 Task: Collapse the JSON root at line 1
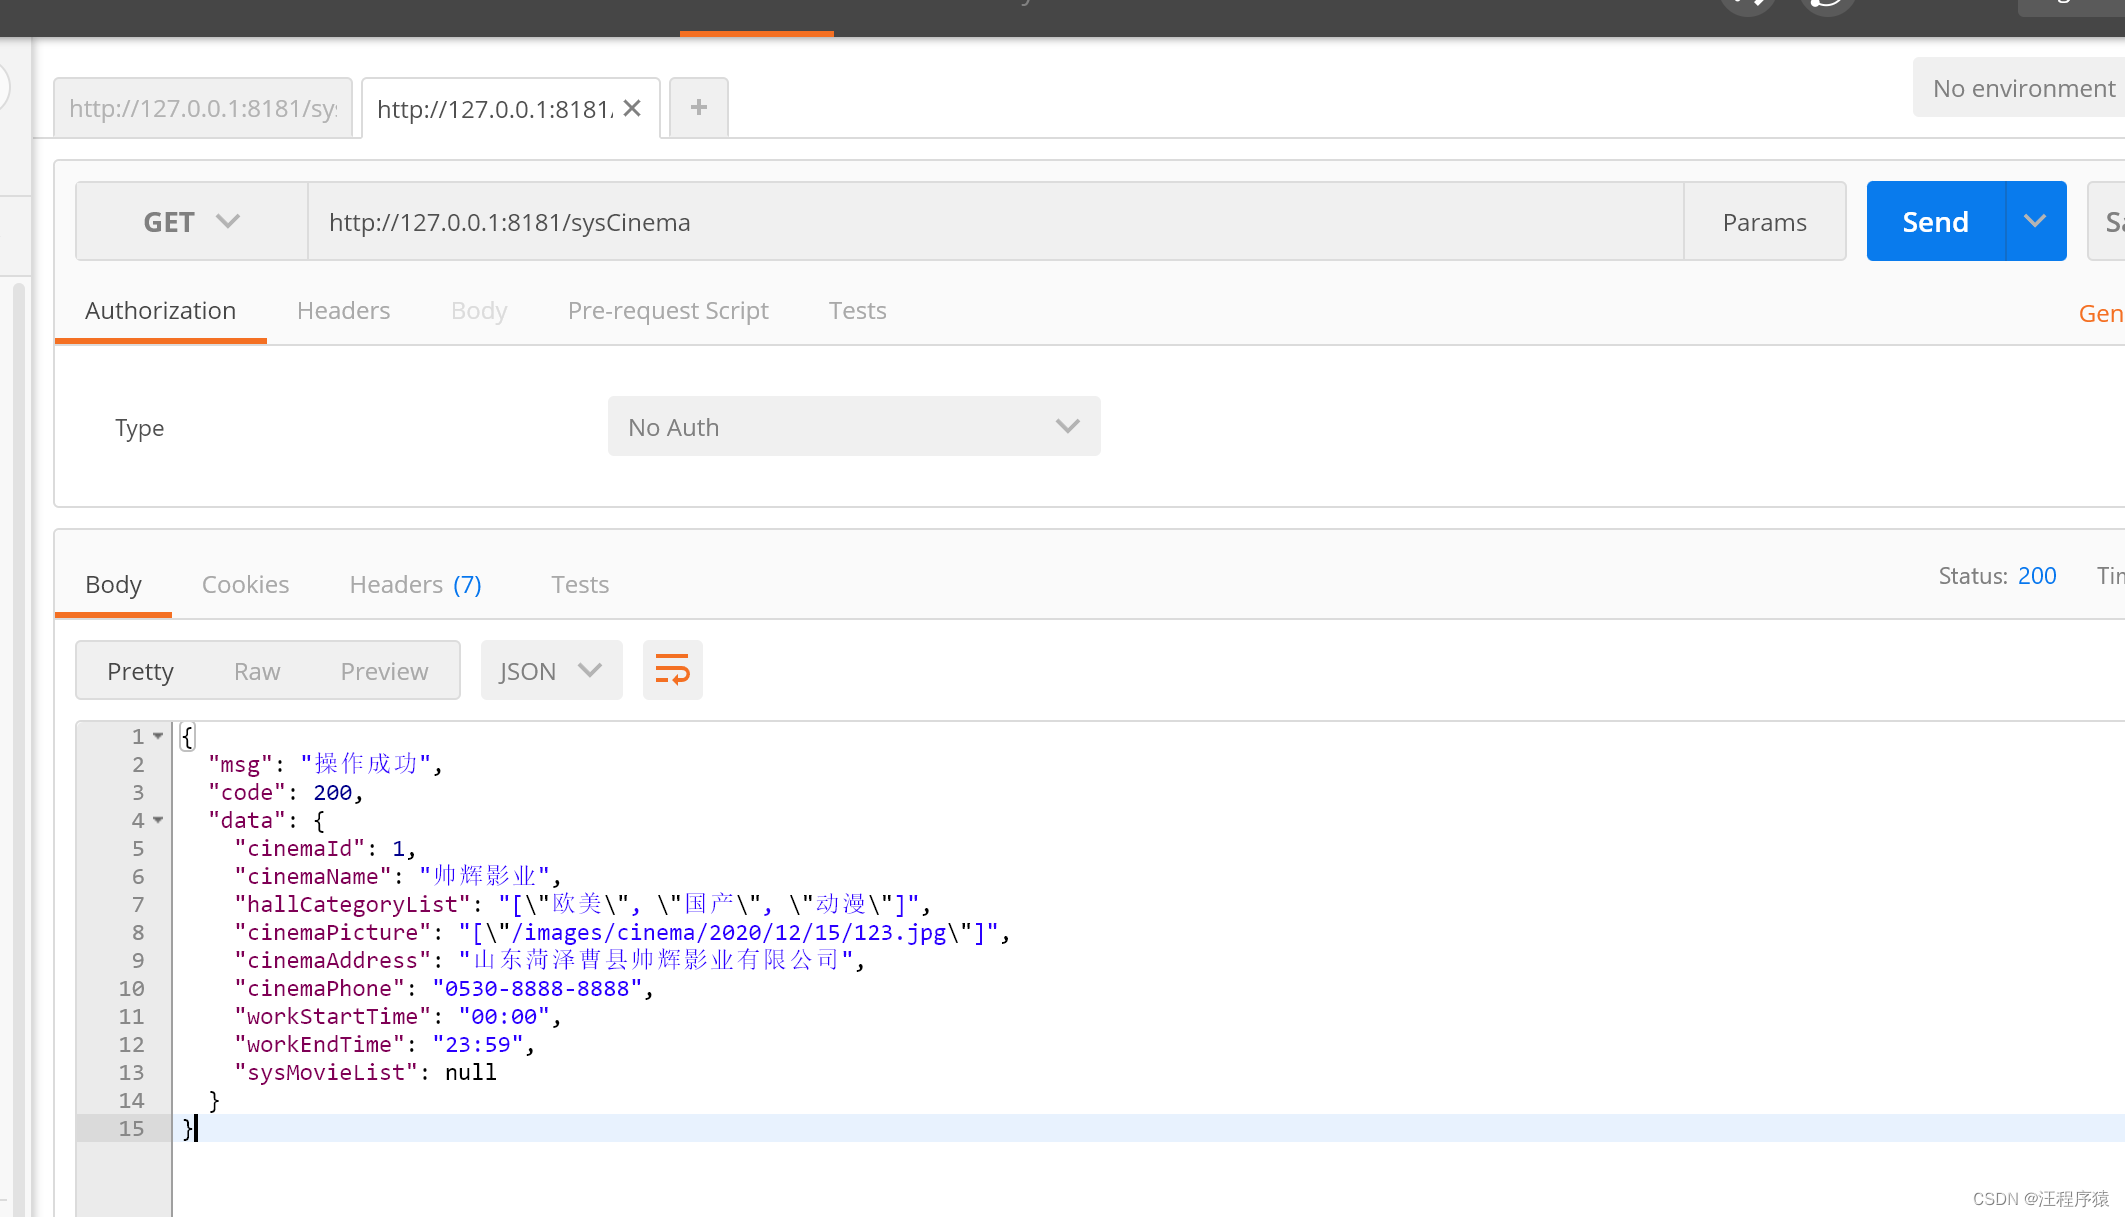[x=158, y=736]
